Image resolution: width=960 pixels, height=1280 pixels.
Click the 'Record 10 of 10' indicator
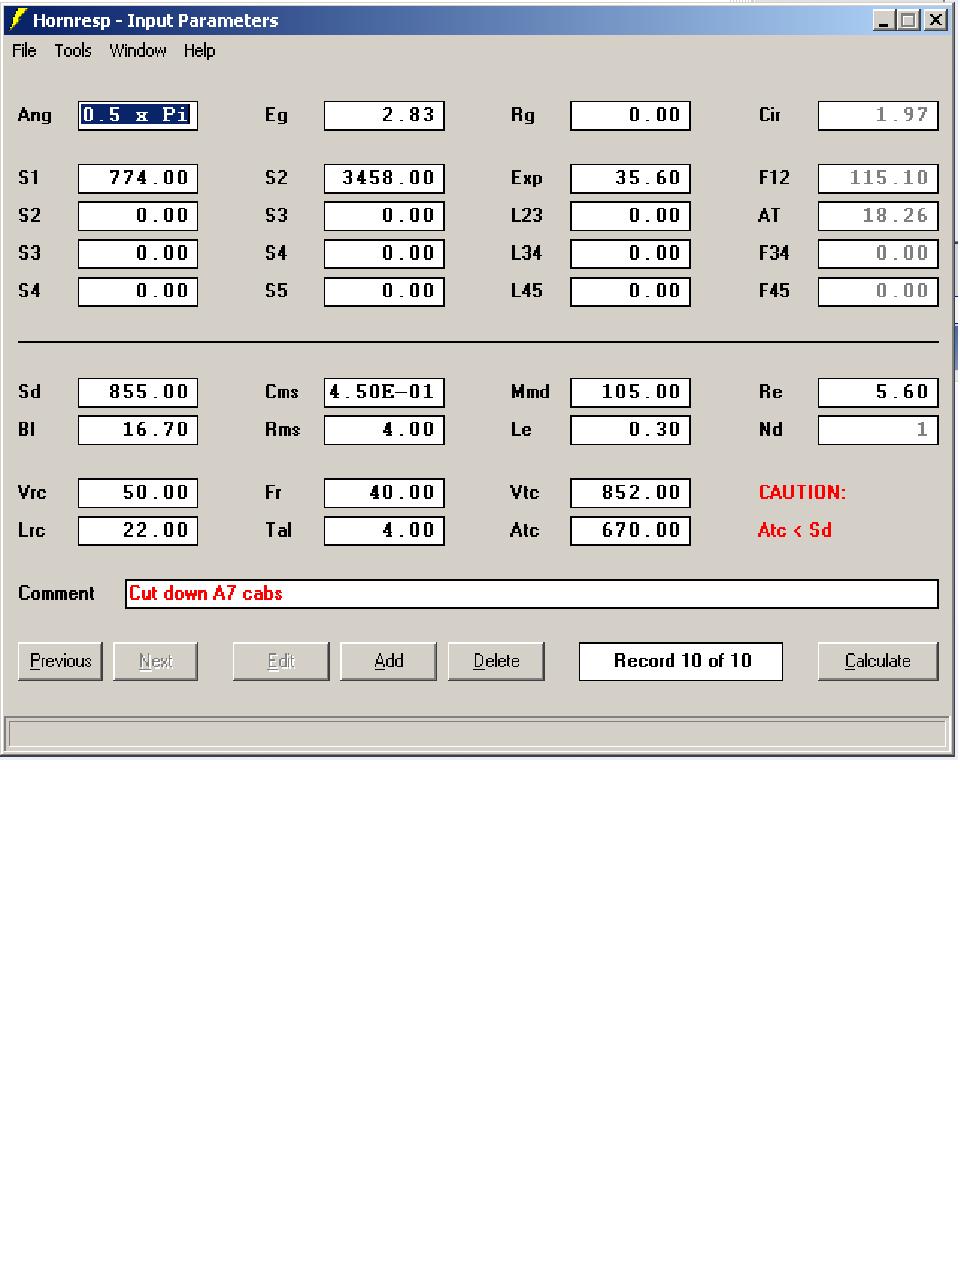[681, 661]
